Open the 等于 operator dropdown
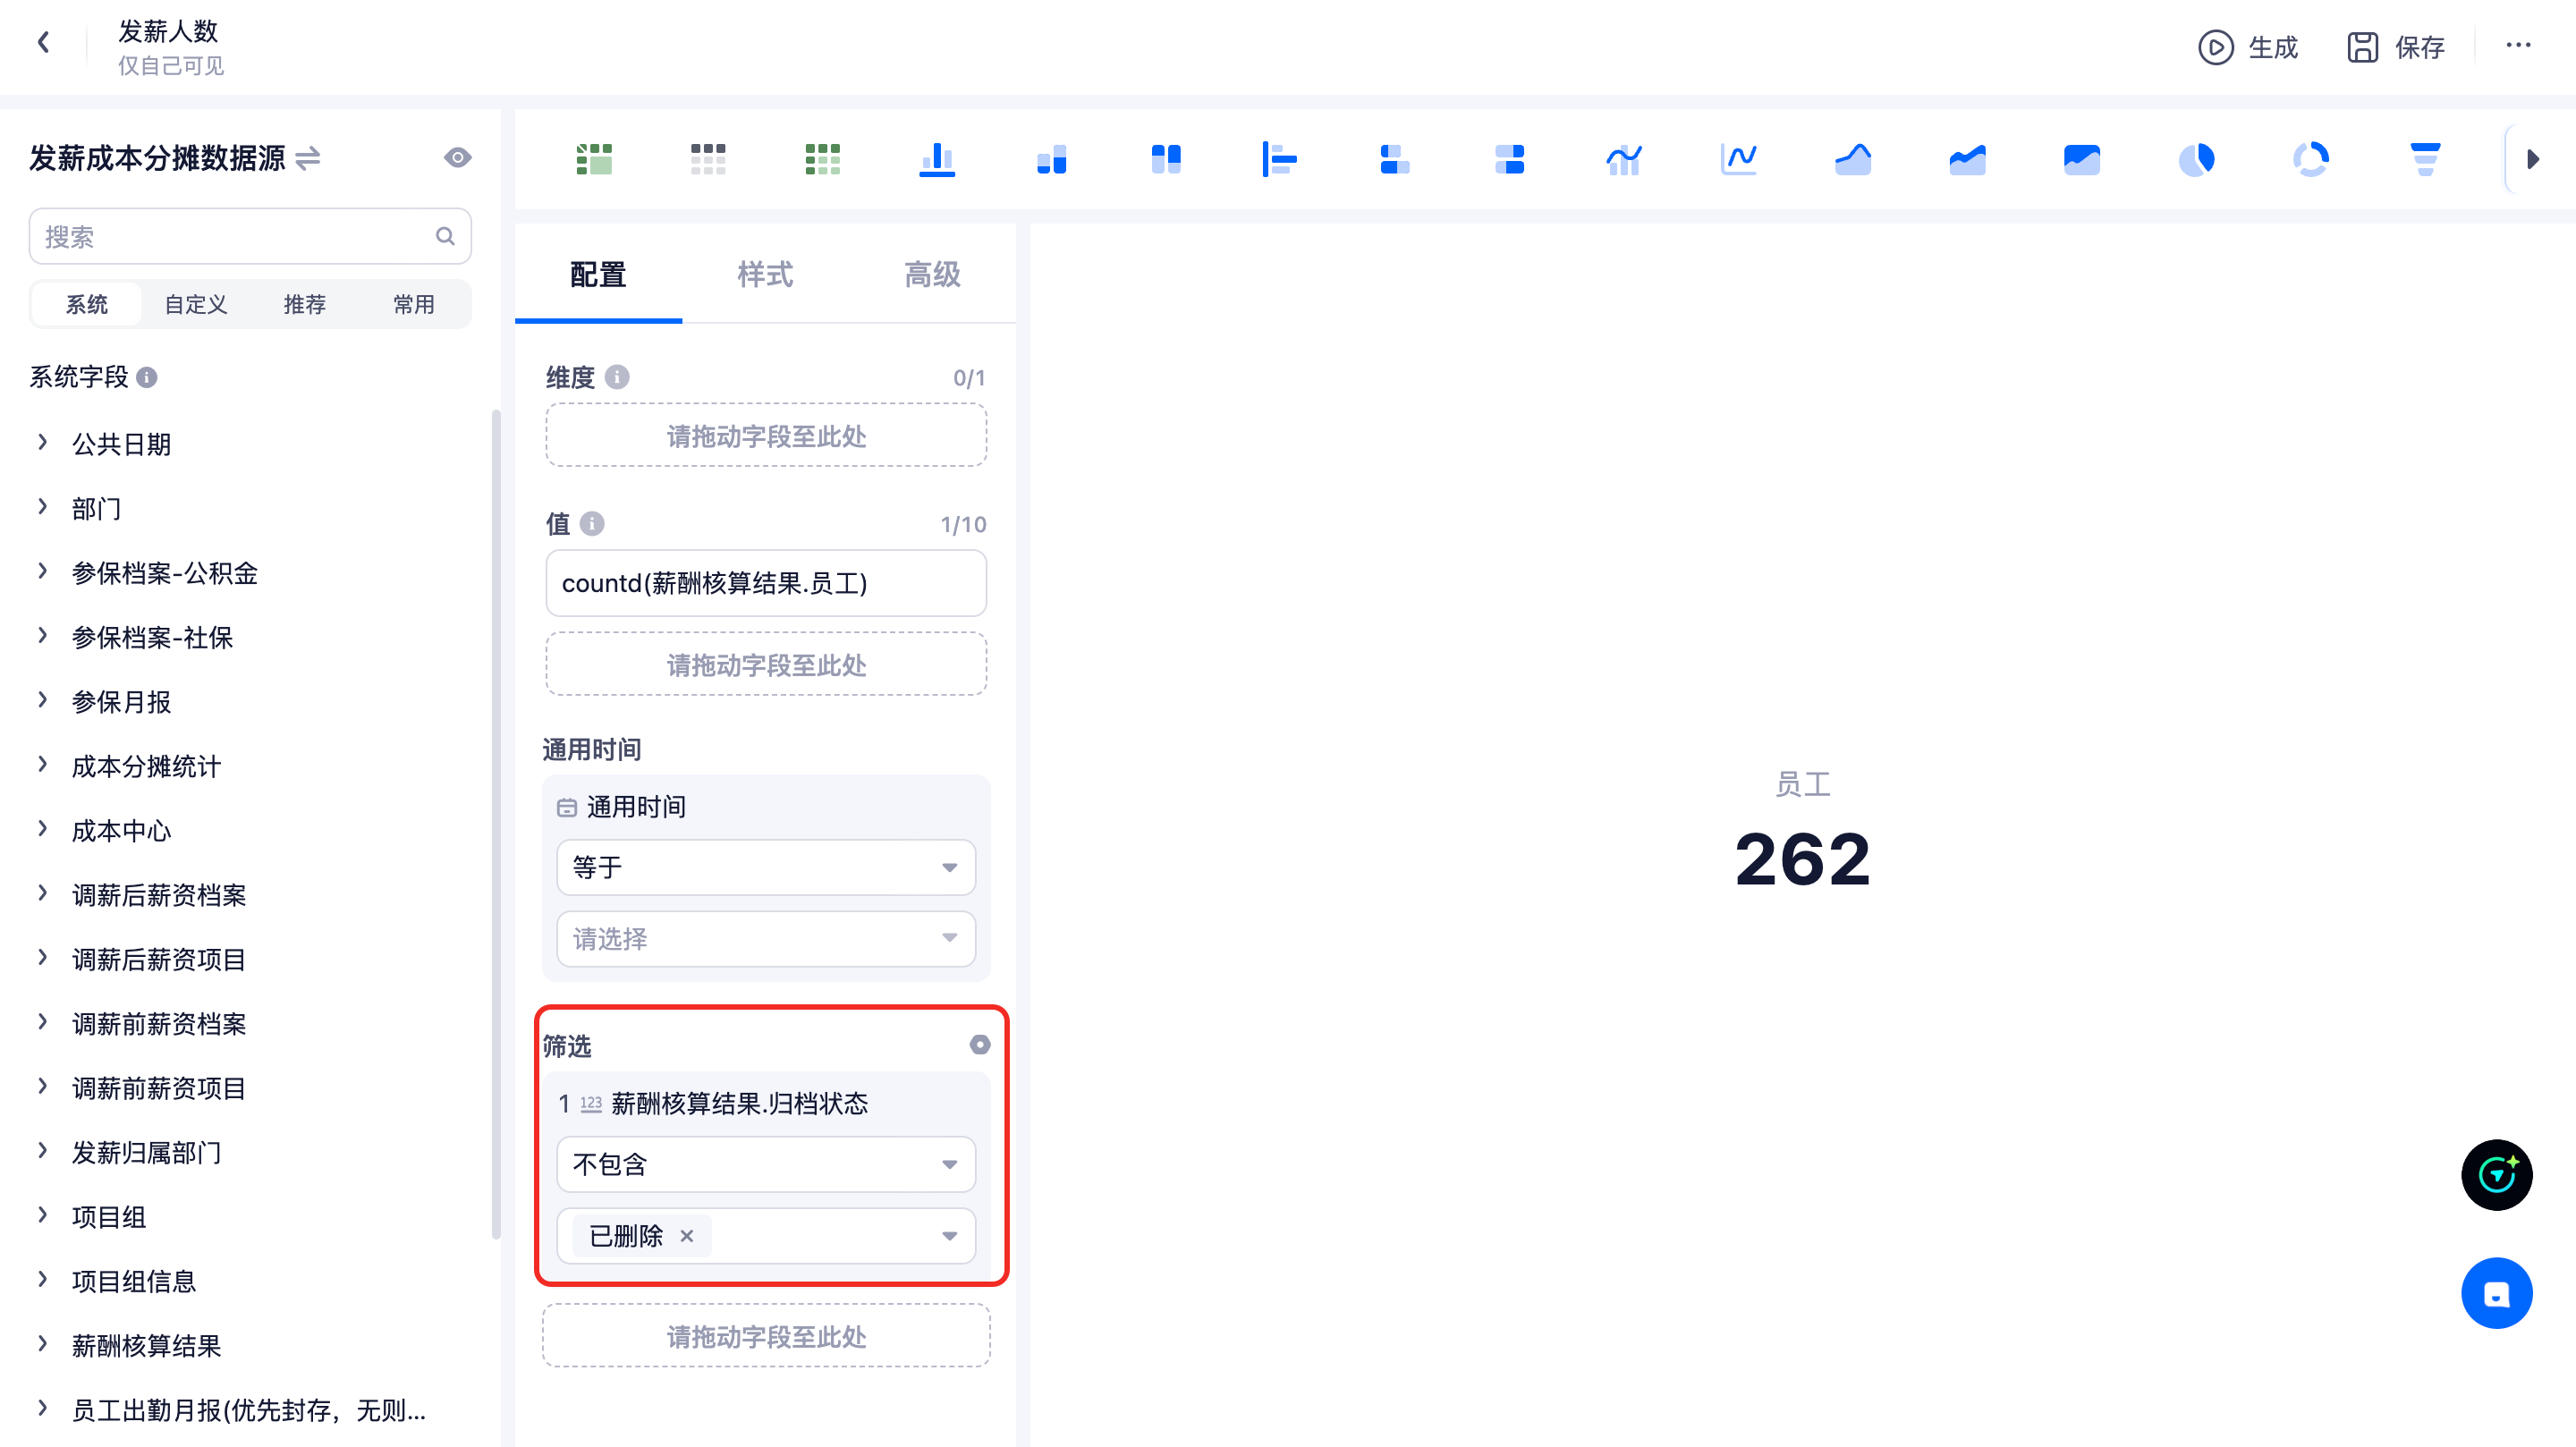This screenshot has height=1447, width=2576. 766,867
